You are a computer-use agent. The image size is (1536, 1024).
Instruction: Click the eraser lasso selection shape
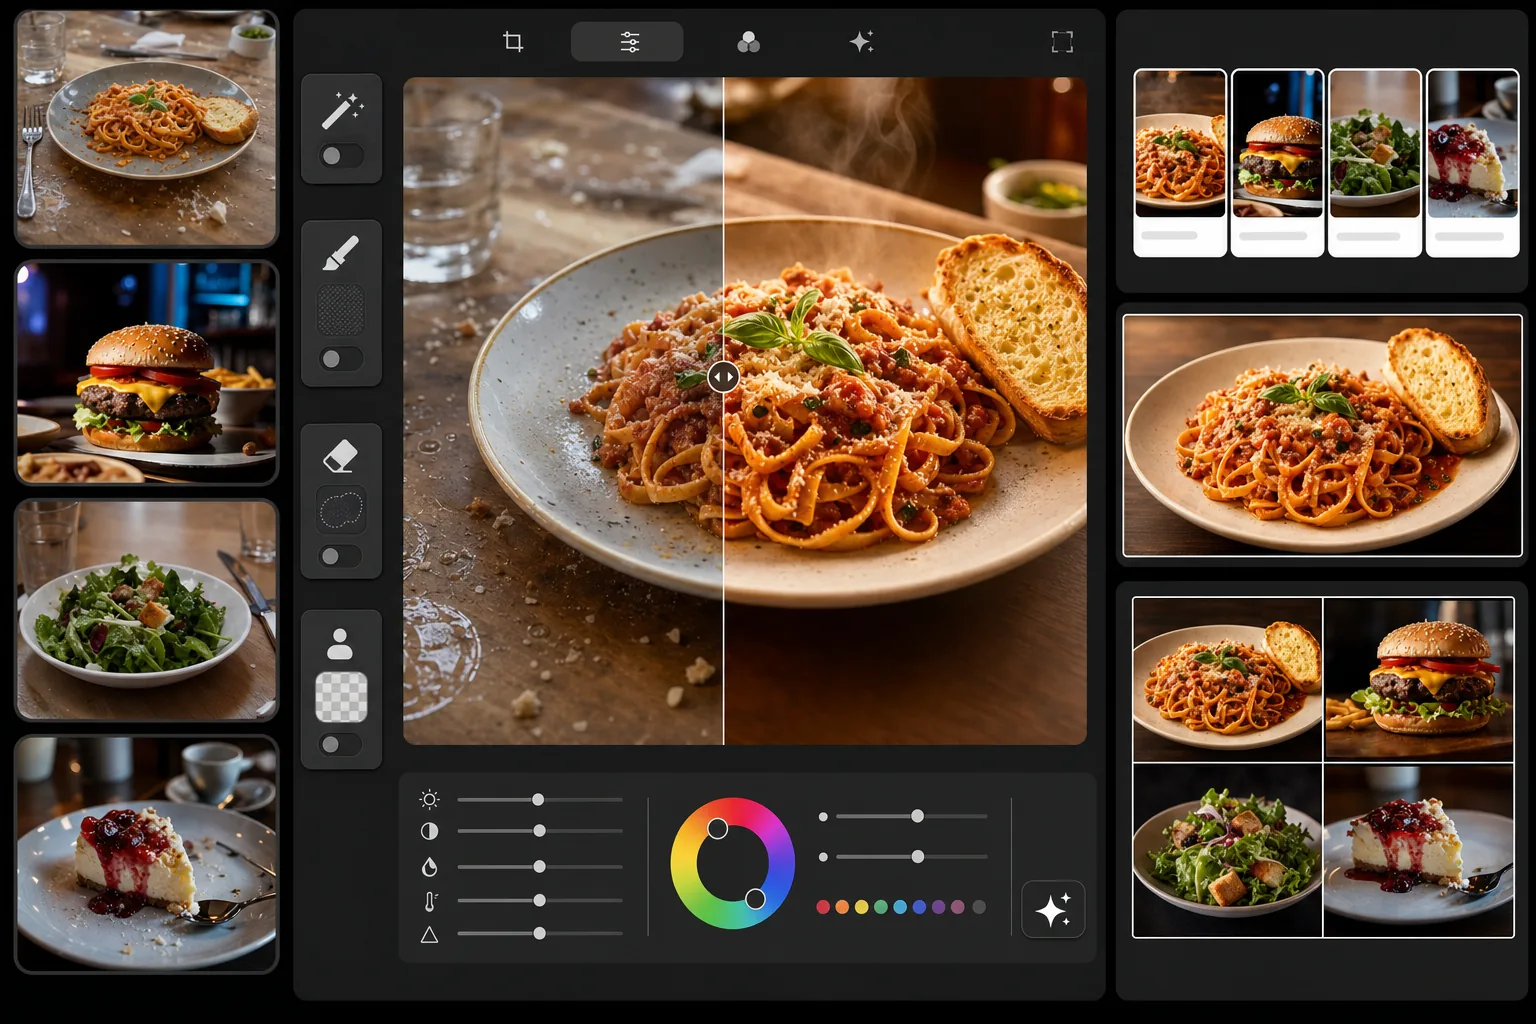tap(341, 511)
